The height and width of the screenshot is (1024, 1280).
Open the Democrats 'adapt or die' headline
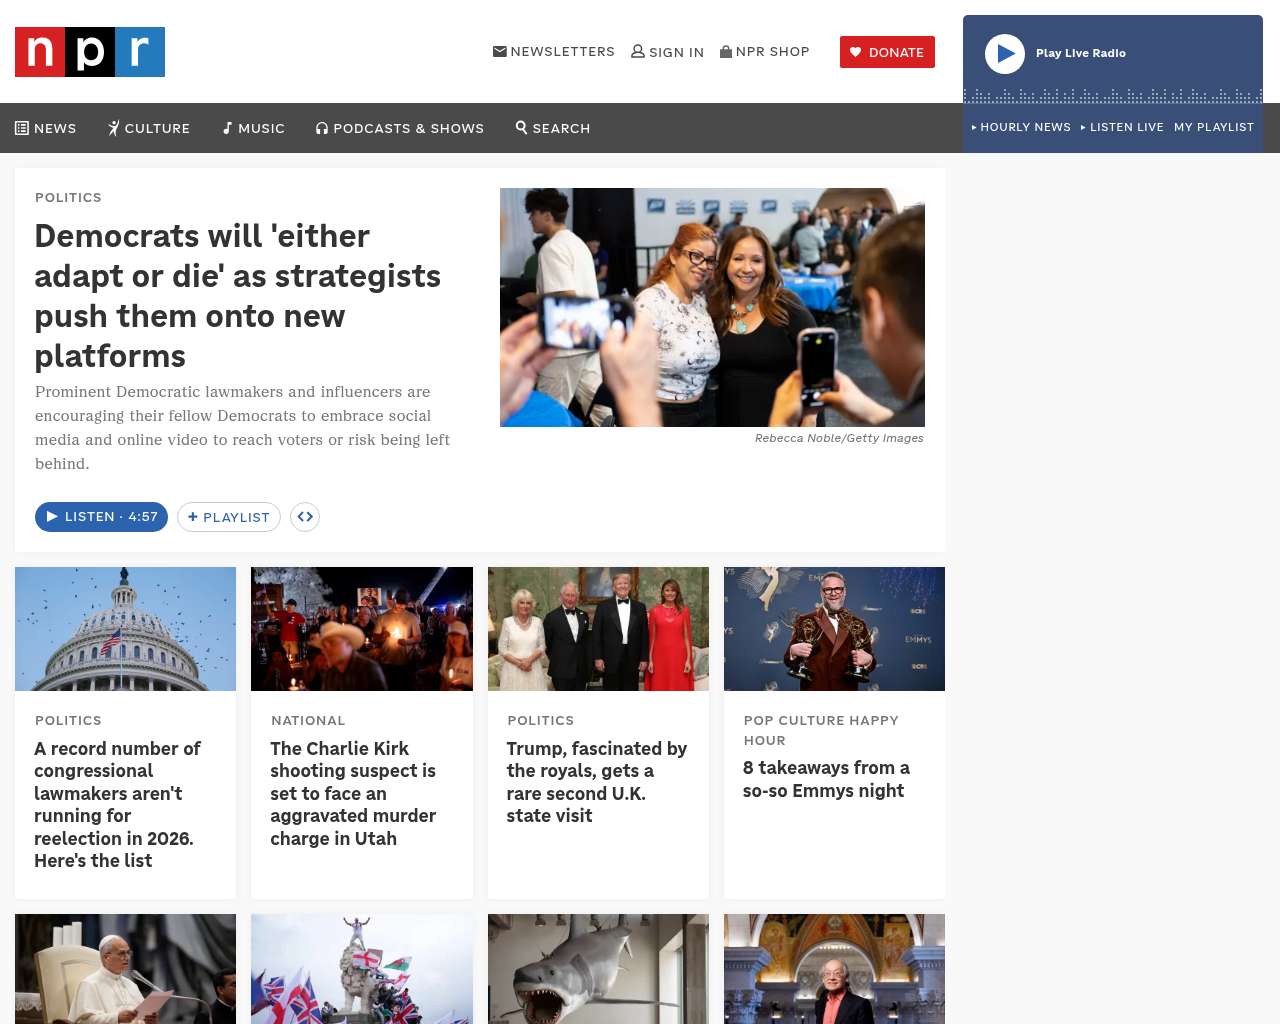(238, 296)
